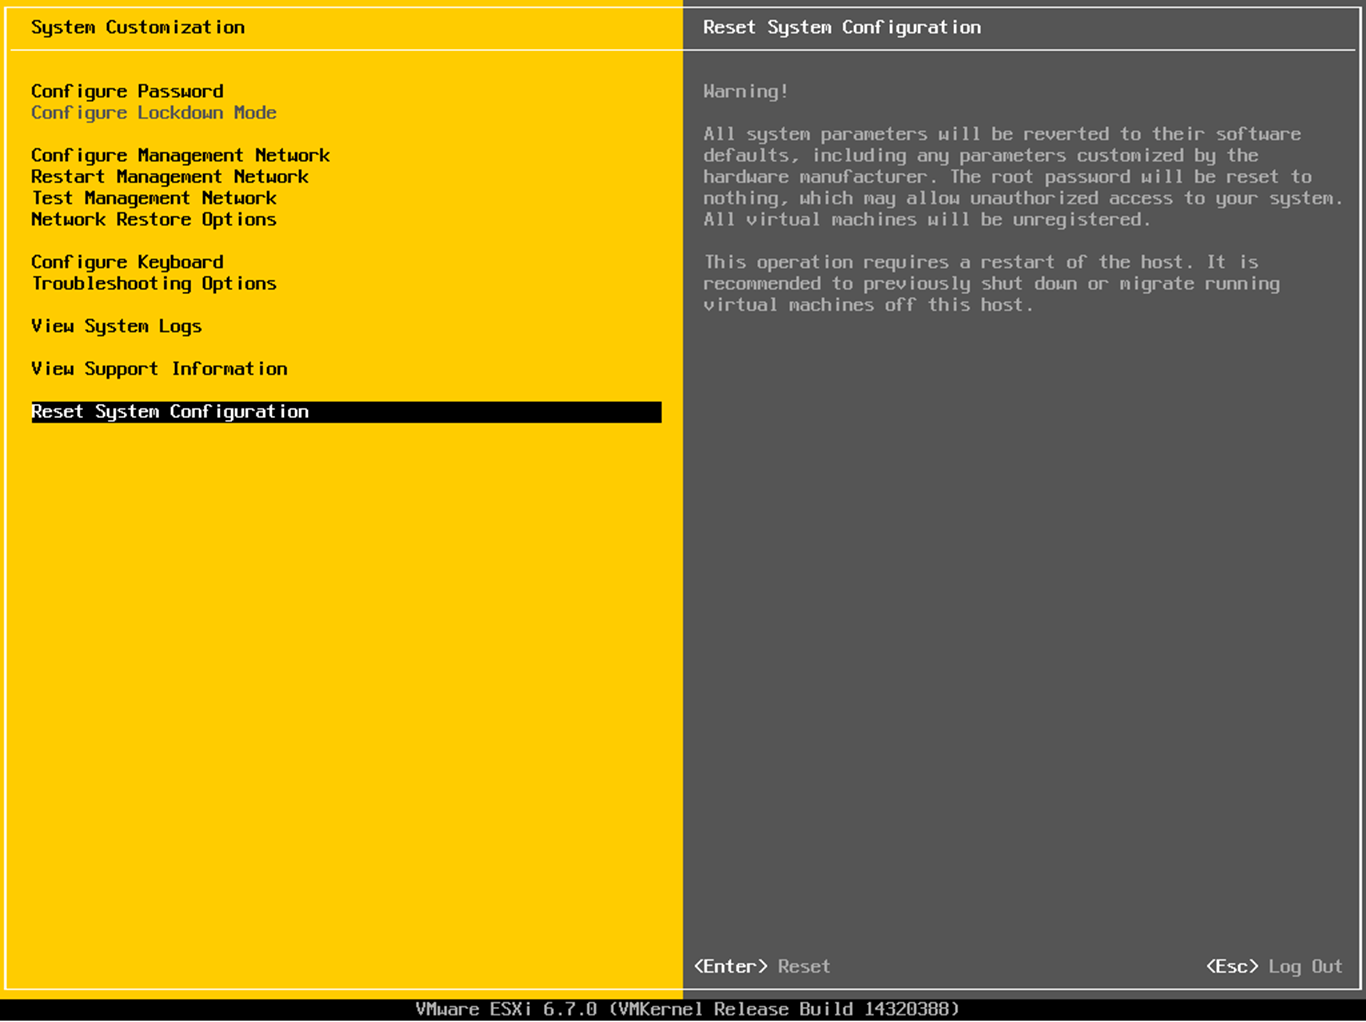Select View System Logs

pos(116,326)
